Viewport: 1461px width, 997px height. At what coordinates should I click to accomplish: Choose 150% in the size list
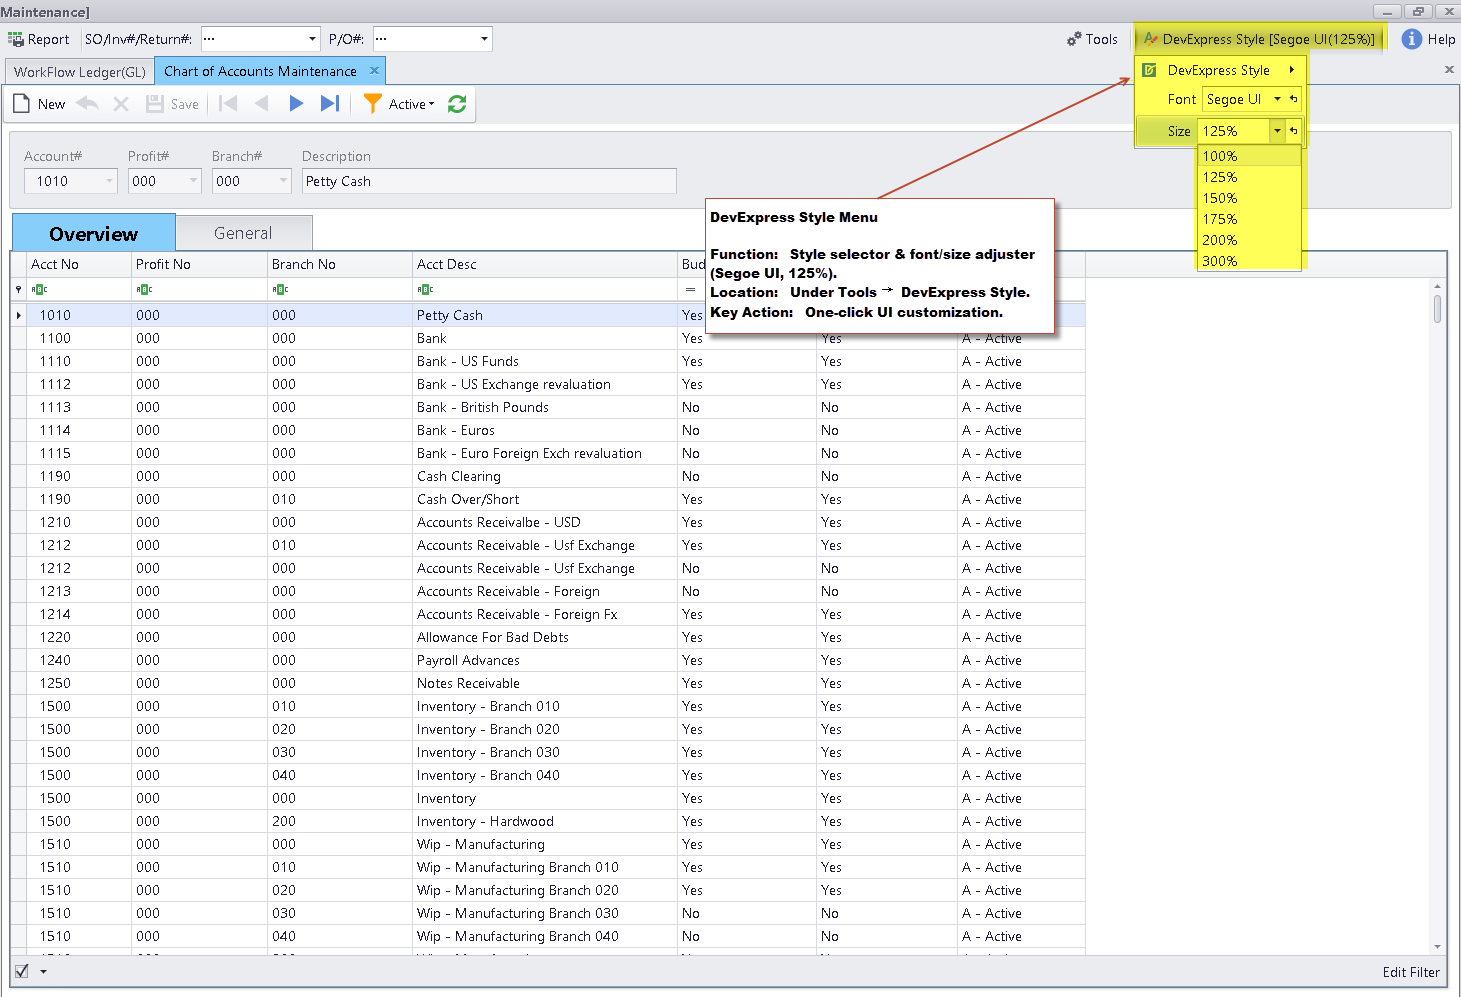point(1220,198)
